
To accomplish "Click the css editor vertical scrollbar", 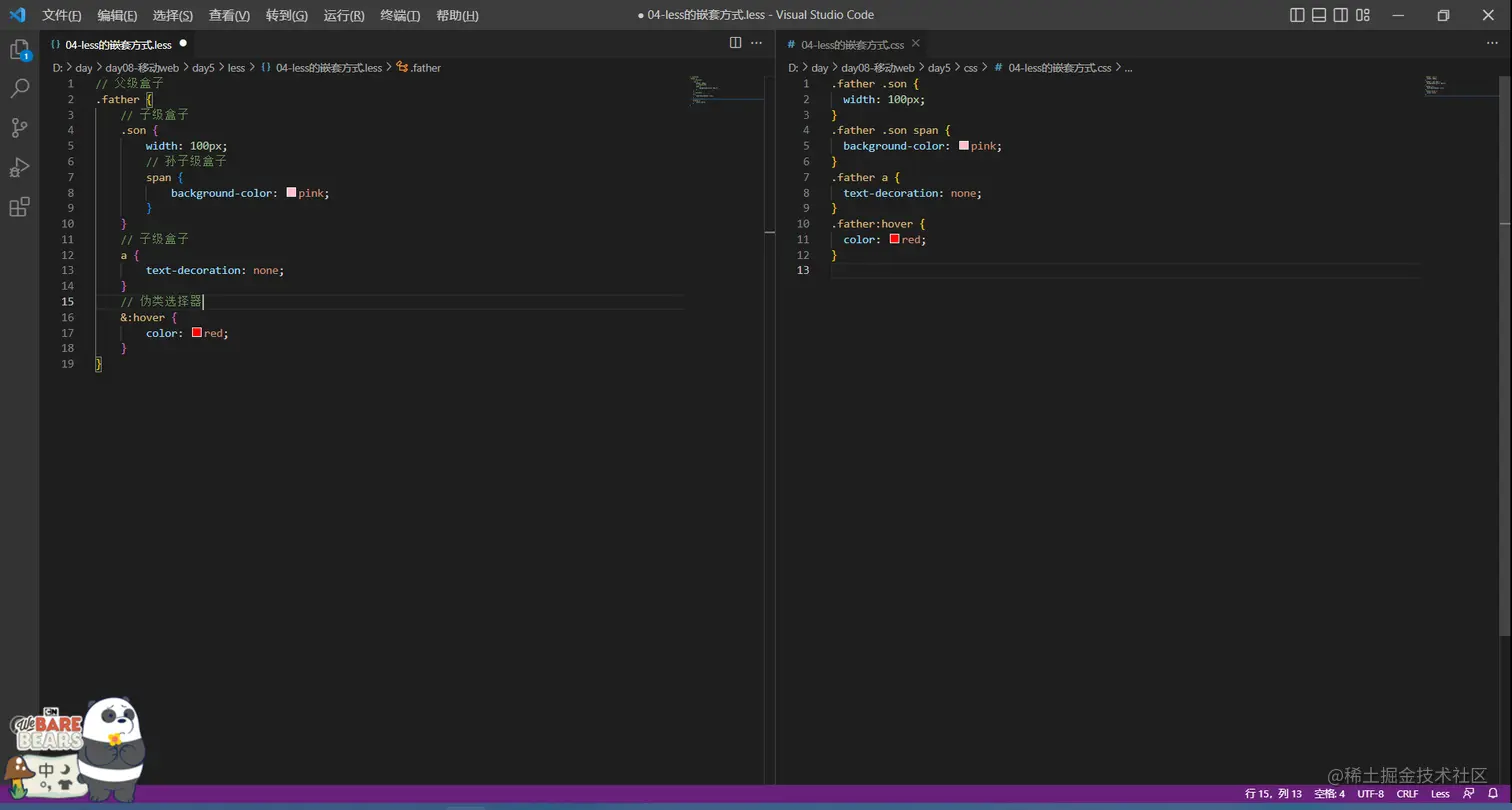I will coord(1505,355).
